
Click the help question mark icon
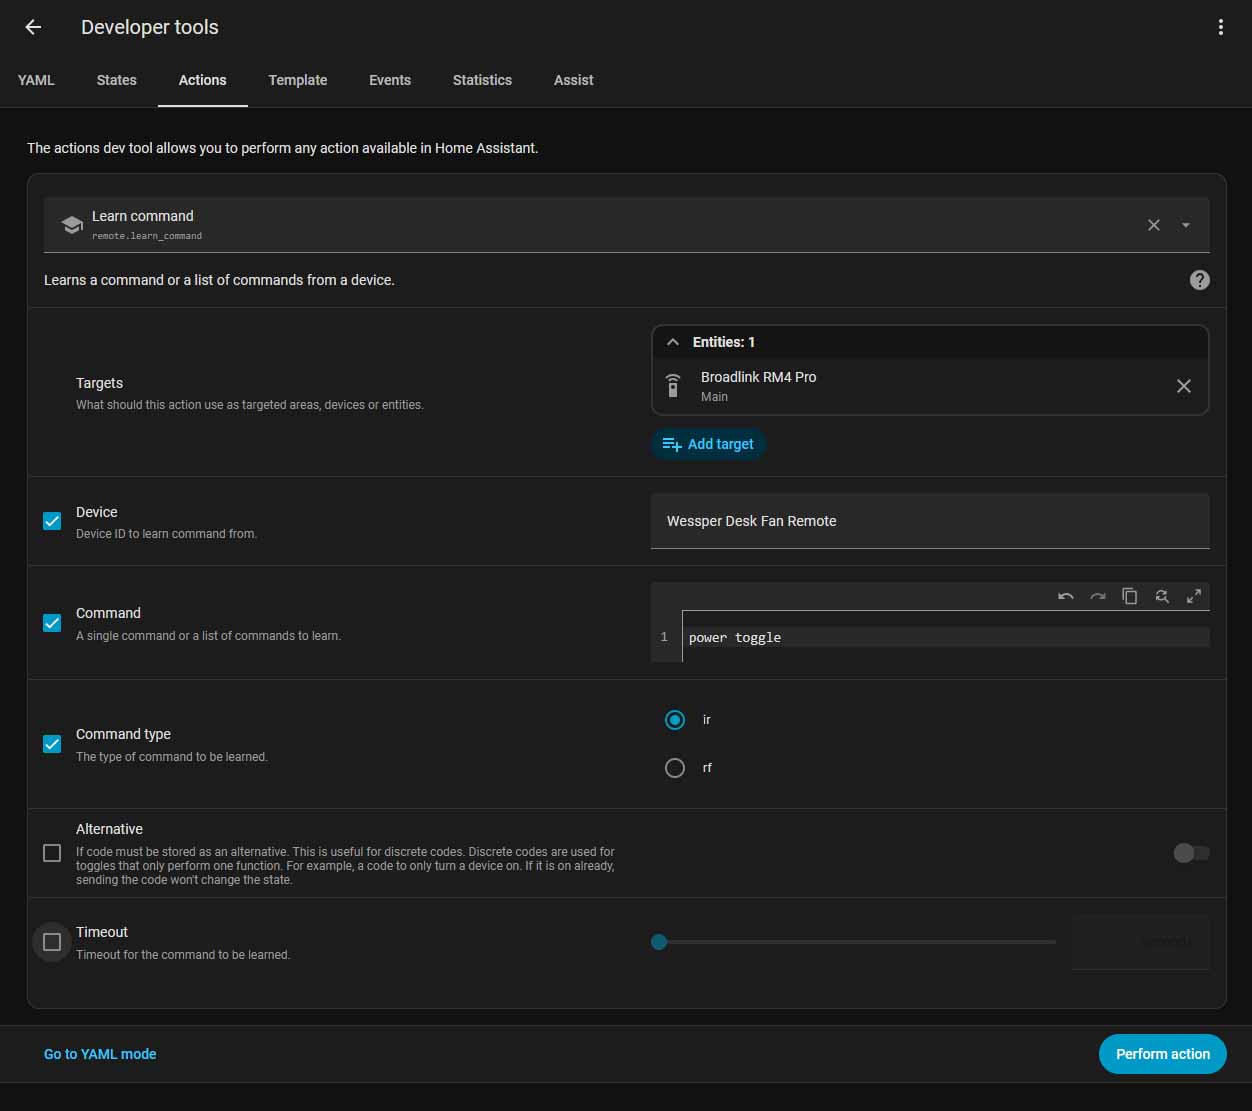point(1199,280)
